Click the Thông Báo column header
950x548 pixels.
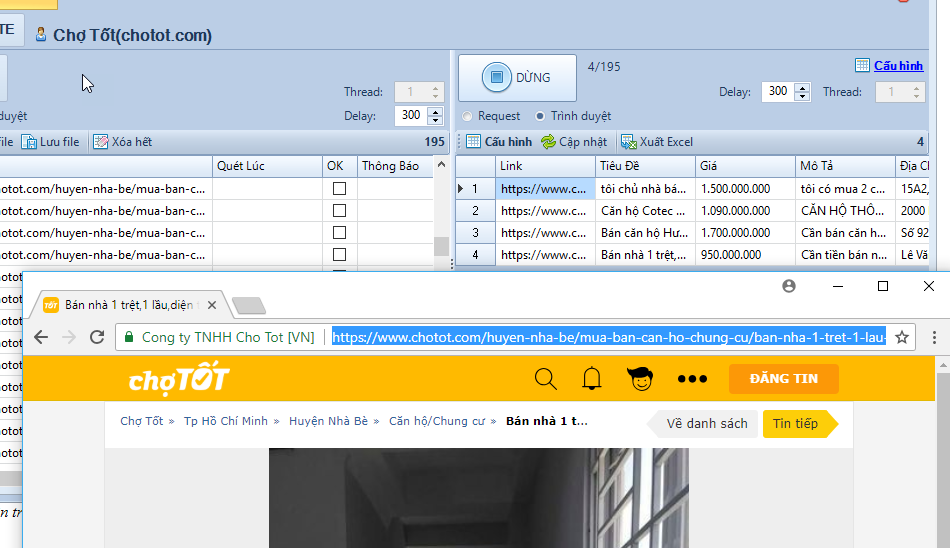pyautogui.click(x=395, y=166)
